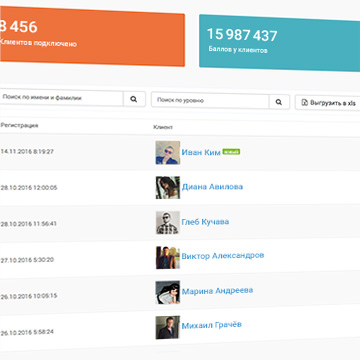Open Диана Авилова's avatar photo
The image size is (360, 360).
(168, 188)
